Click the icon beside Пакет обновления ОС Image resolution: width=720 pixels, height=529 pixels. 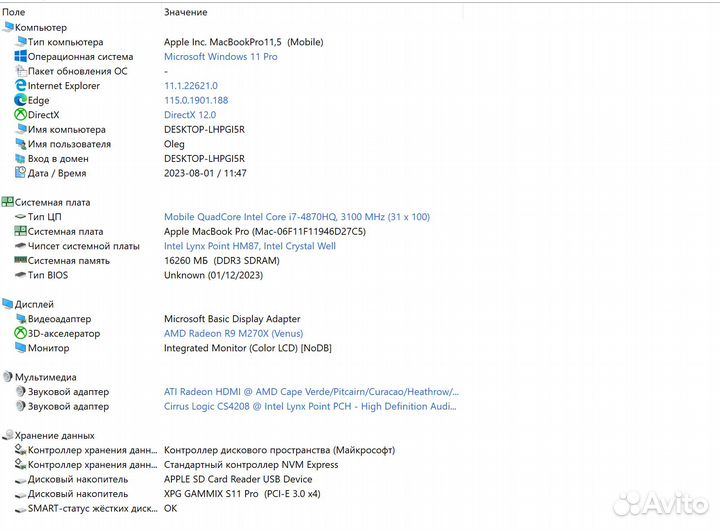pos(20,71)
